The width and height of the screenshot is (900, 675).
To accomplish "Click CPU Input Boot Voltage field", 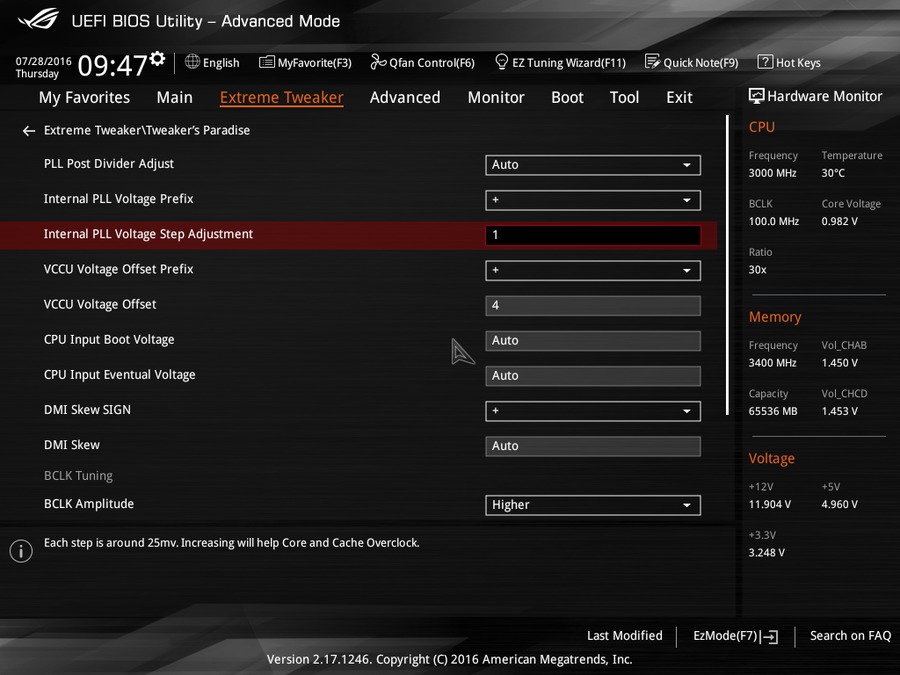I will [593, 340].
